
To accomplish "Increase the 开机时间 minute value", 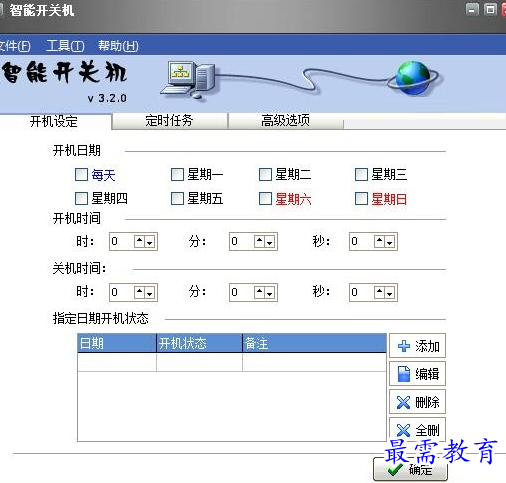I will coord(259,241).
